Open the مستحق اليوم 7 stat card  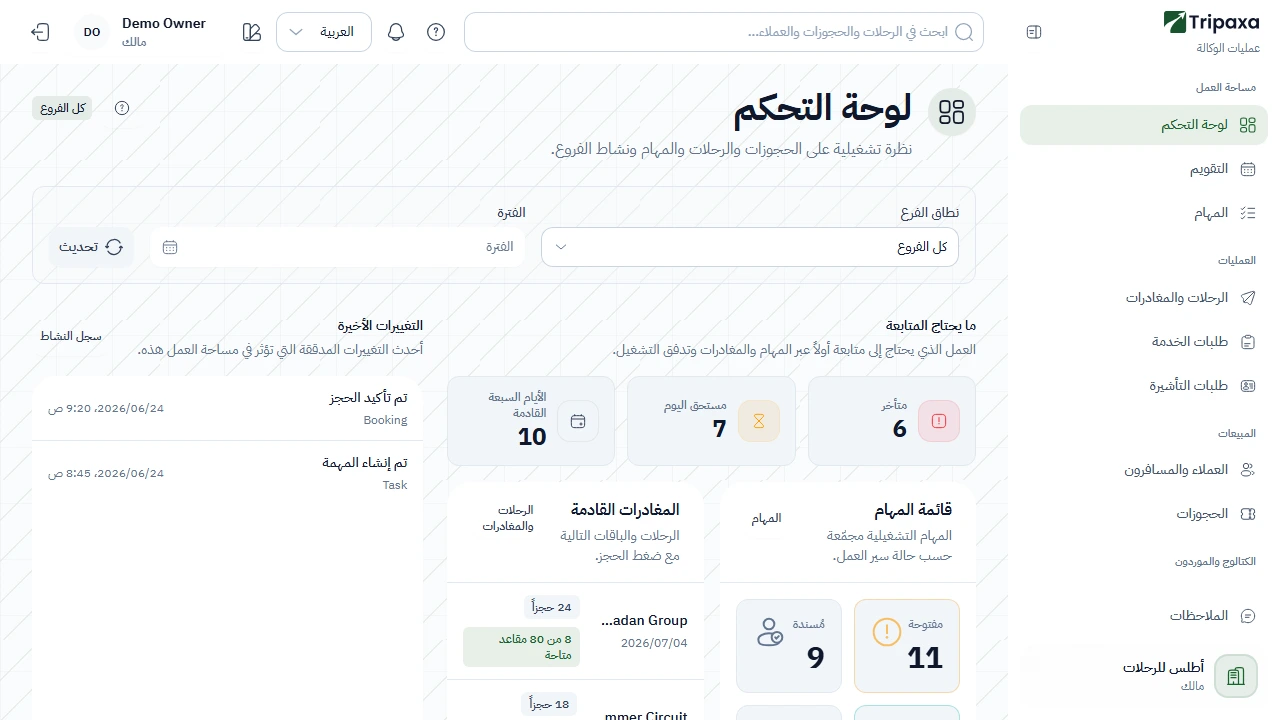click(x=712, y=421)
